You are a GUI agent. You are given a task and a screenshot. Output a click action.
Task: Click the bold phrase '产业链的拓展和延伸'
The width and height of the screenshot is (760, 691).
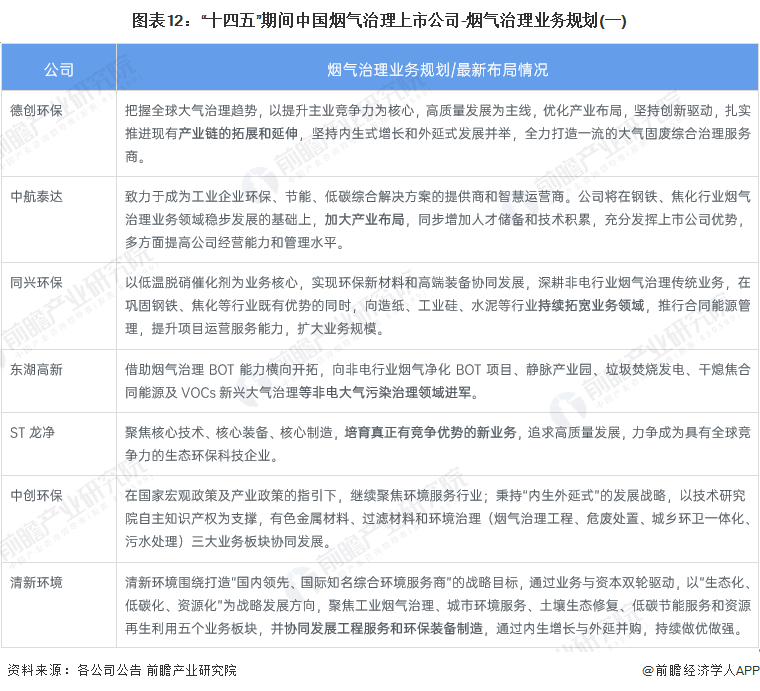click(238, 133)
